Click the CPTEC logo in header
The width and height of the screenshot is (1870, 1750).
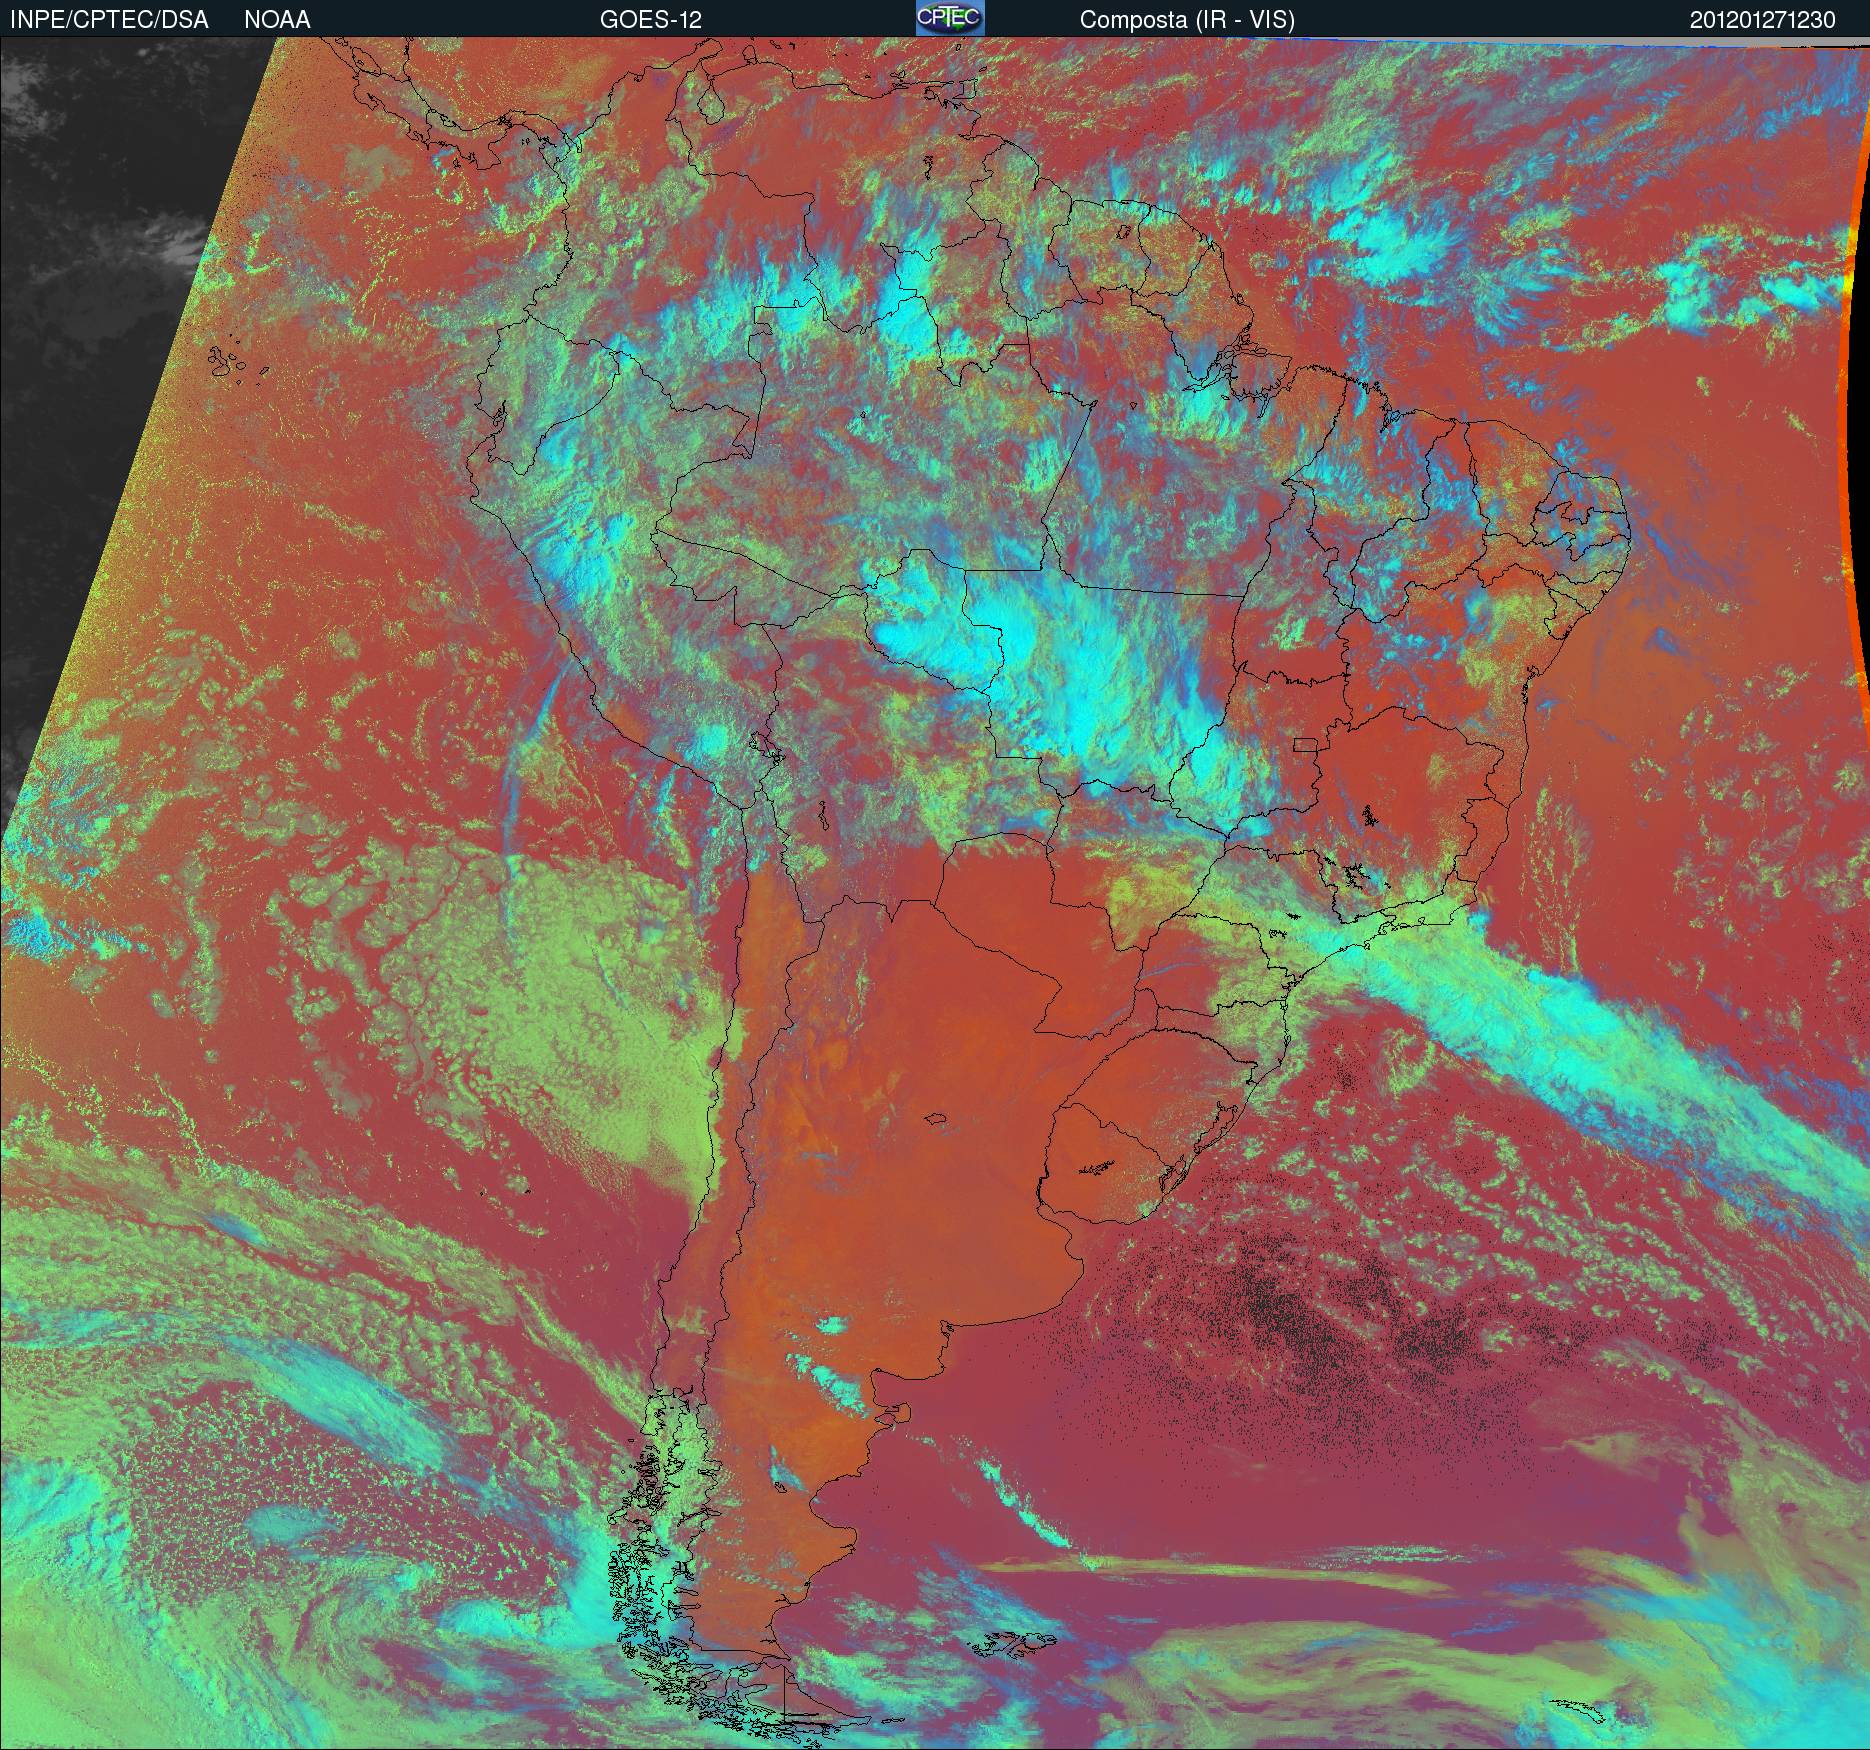point(950,18)
